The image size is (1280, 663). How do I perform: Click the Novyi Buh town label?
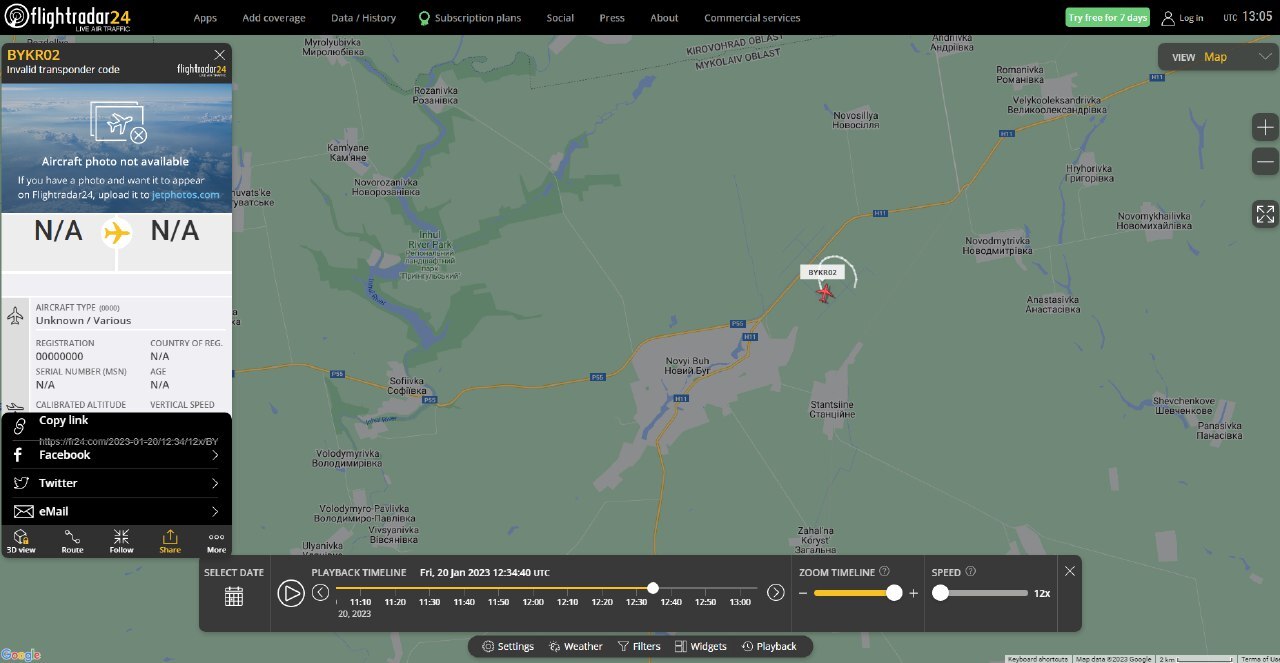pos(686,365)
